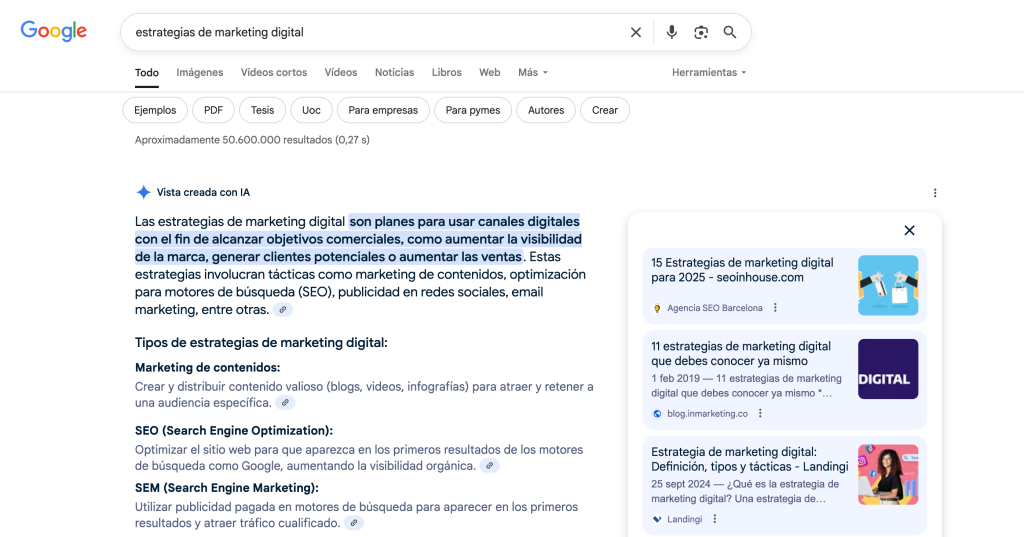This screenshot has height=537, width=1024.
Task: Close the sources side panel
Action: coord(909,231)
